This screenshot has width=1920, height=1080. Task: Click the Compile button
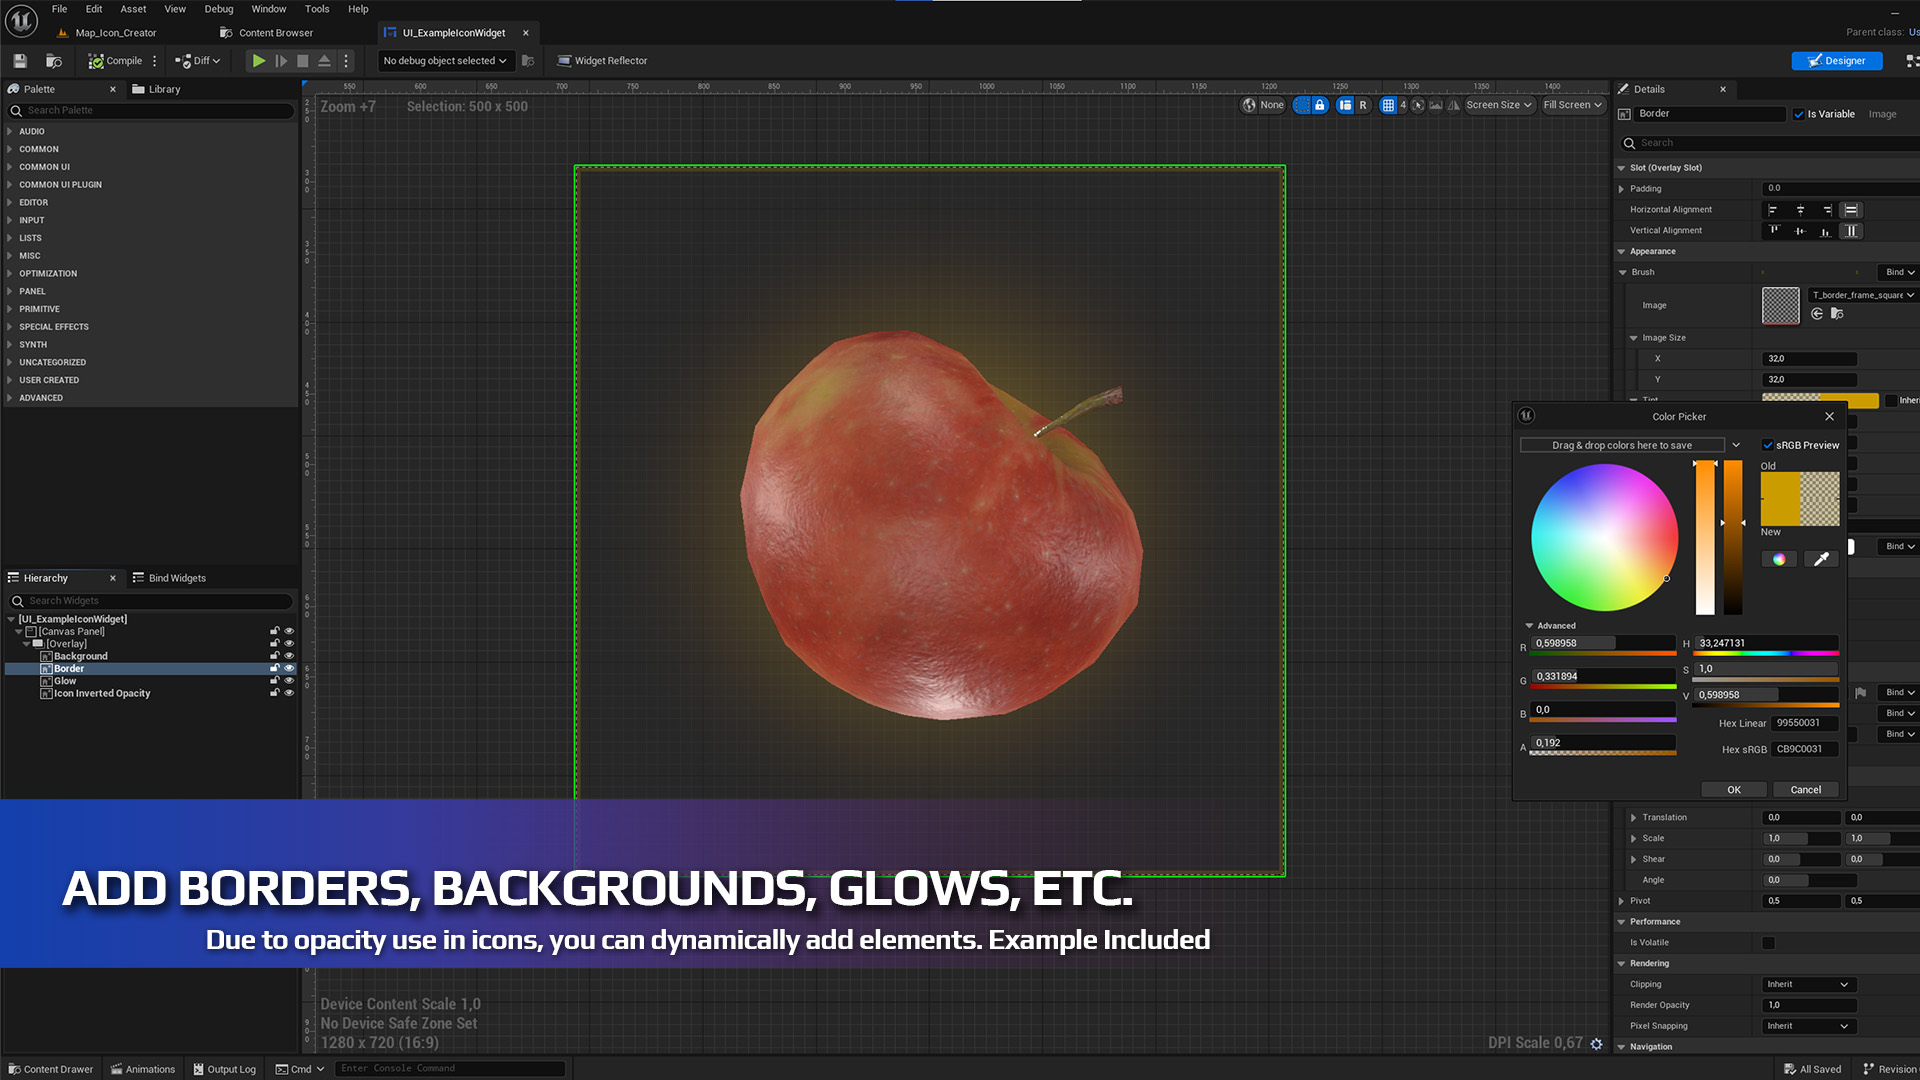click(115, 61)
